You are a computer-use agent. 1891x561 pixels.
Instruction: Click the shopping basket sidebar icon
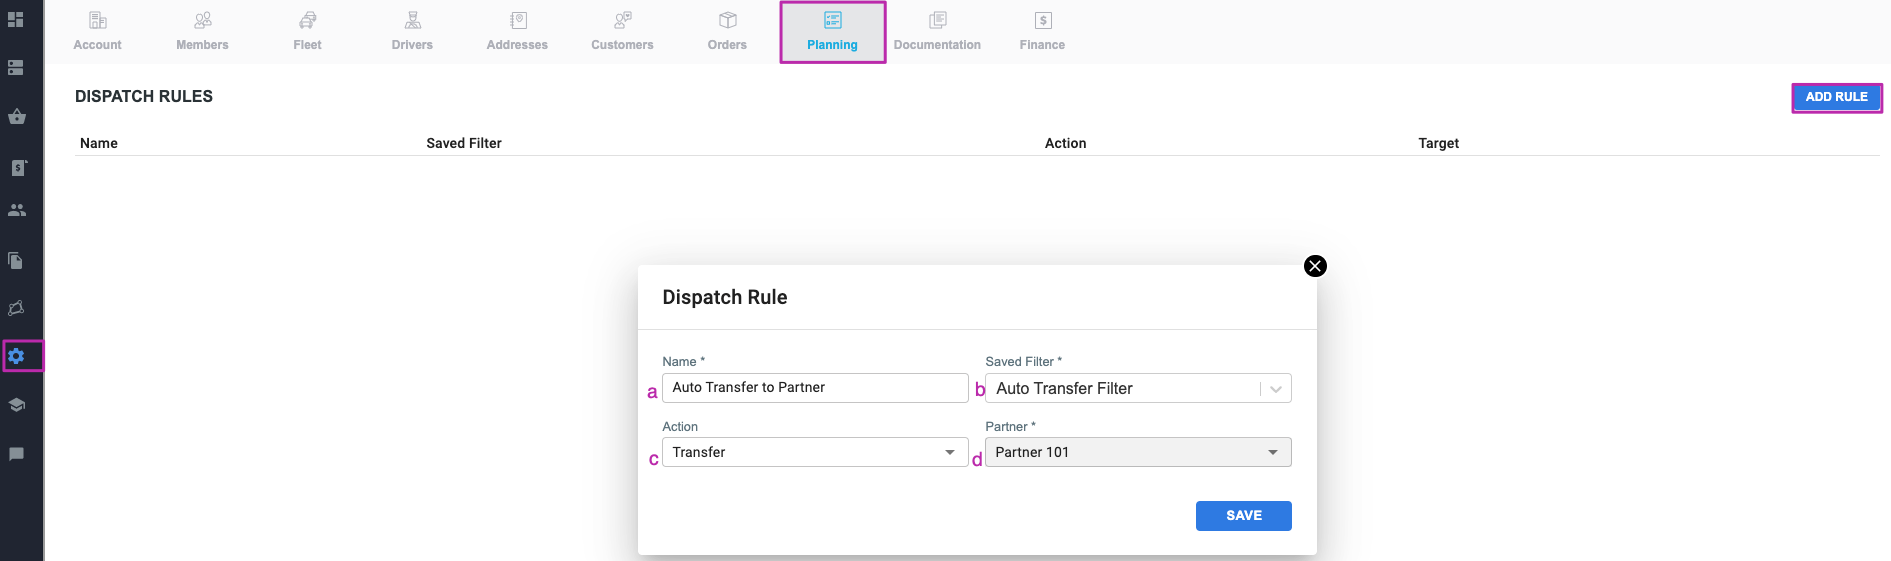pyautogui.click(x=16, y=116)
